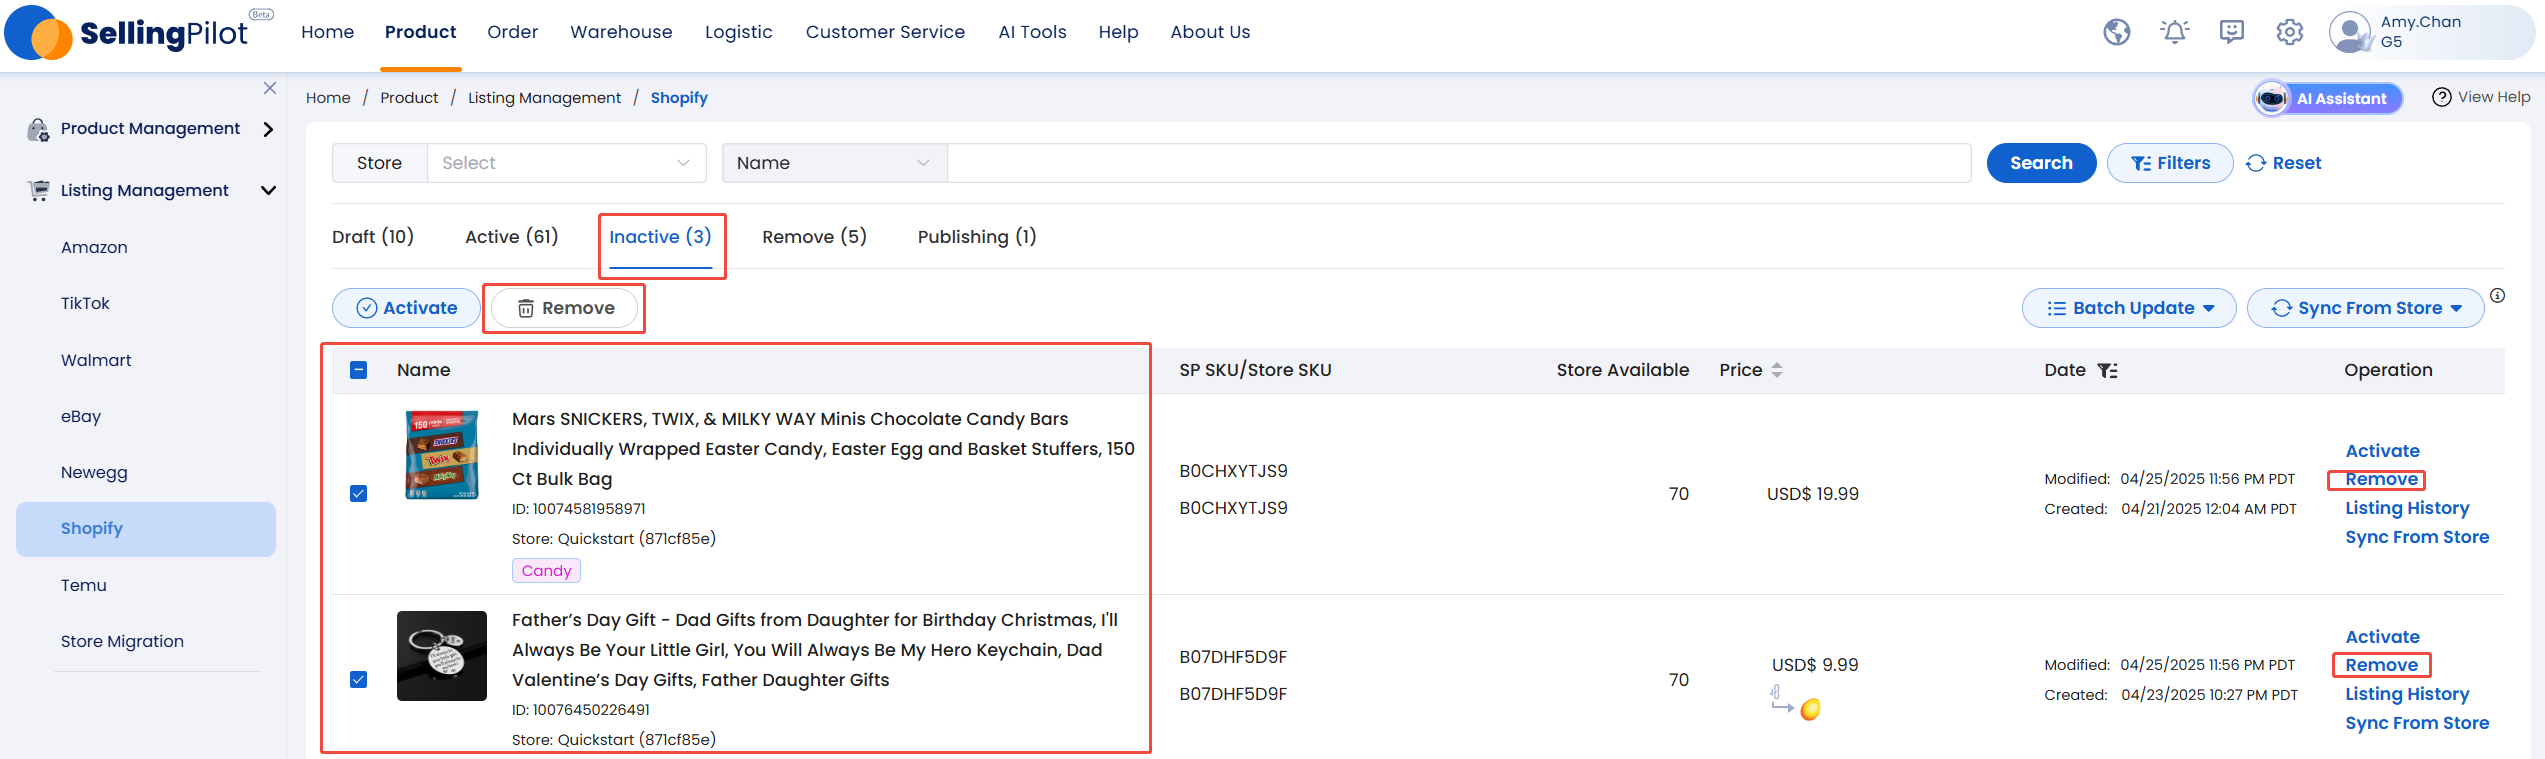
Task: Switch to the Remove (5) tab
Action: [814, 237]
